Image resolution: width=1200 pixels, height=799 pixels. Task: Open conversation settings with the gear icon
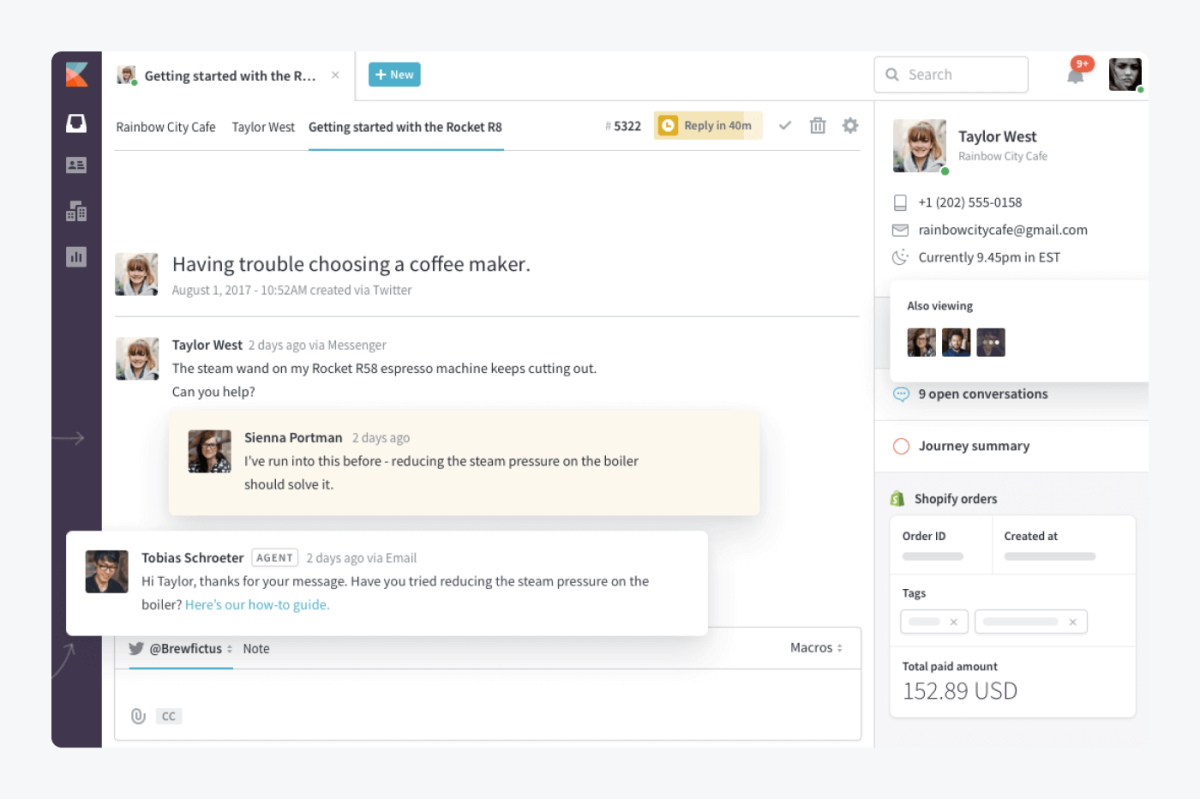850,125
